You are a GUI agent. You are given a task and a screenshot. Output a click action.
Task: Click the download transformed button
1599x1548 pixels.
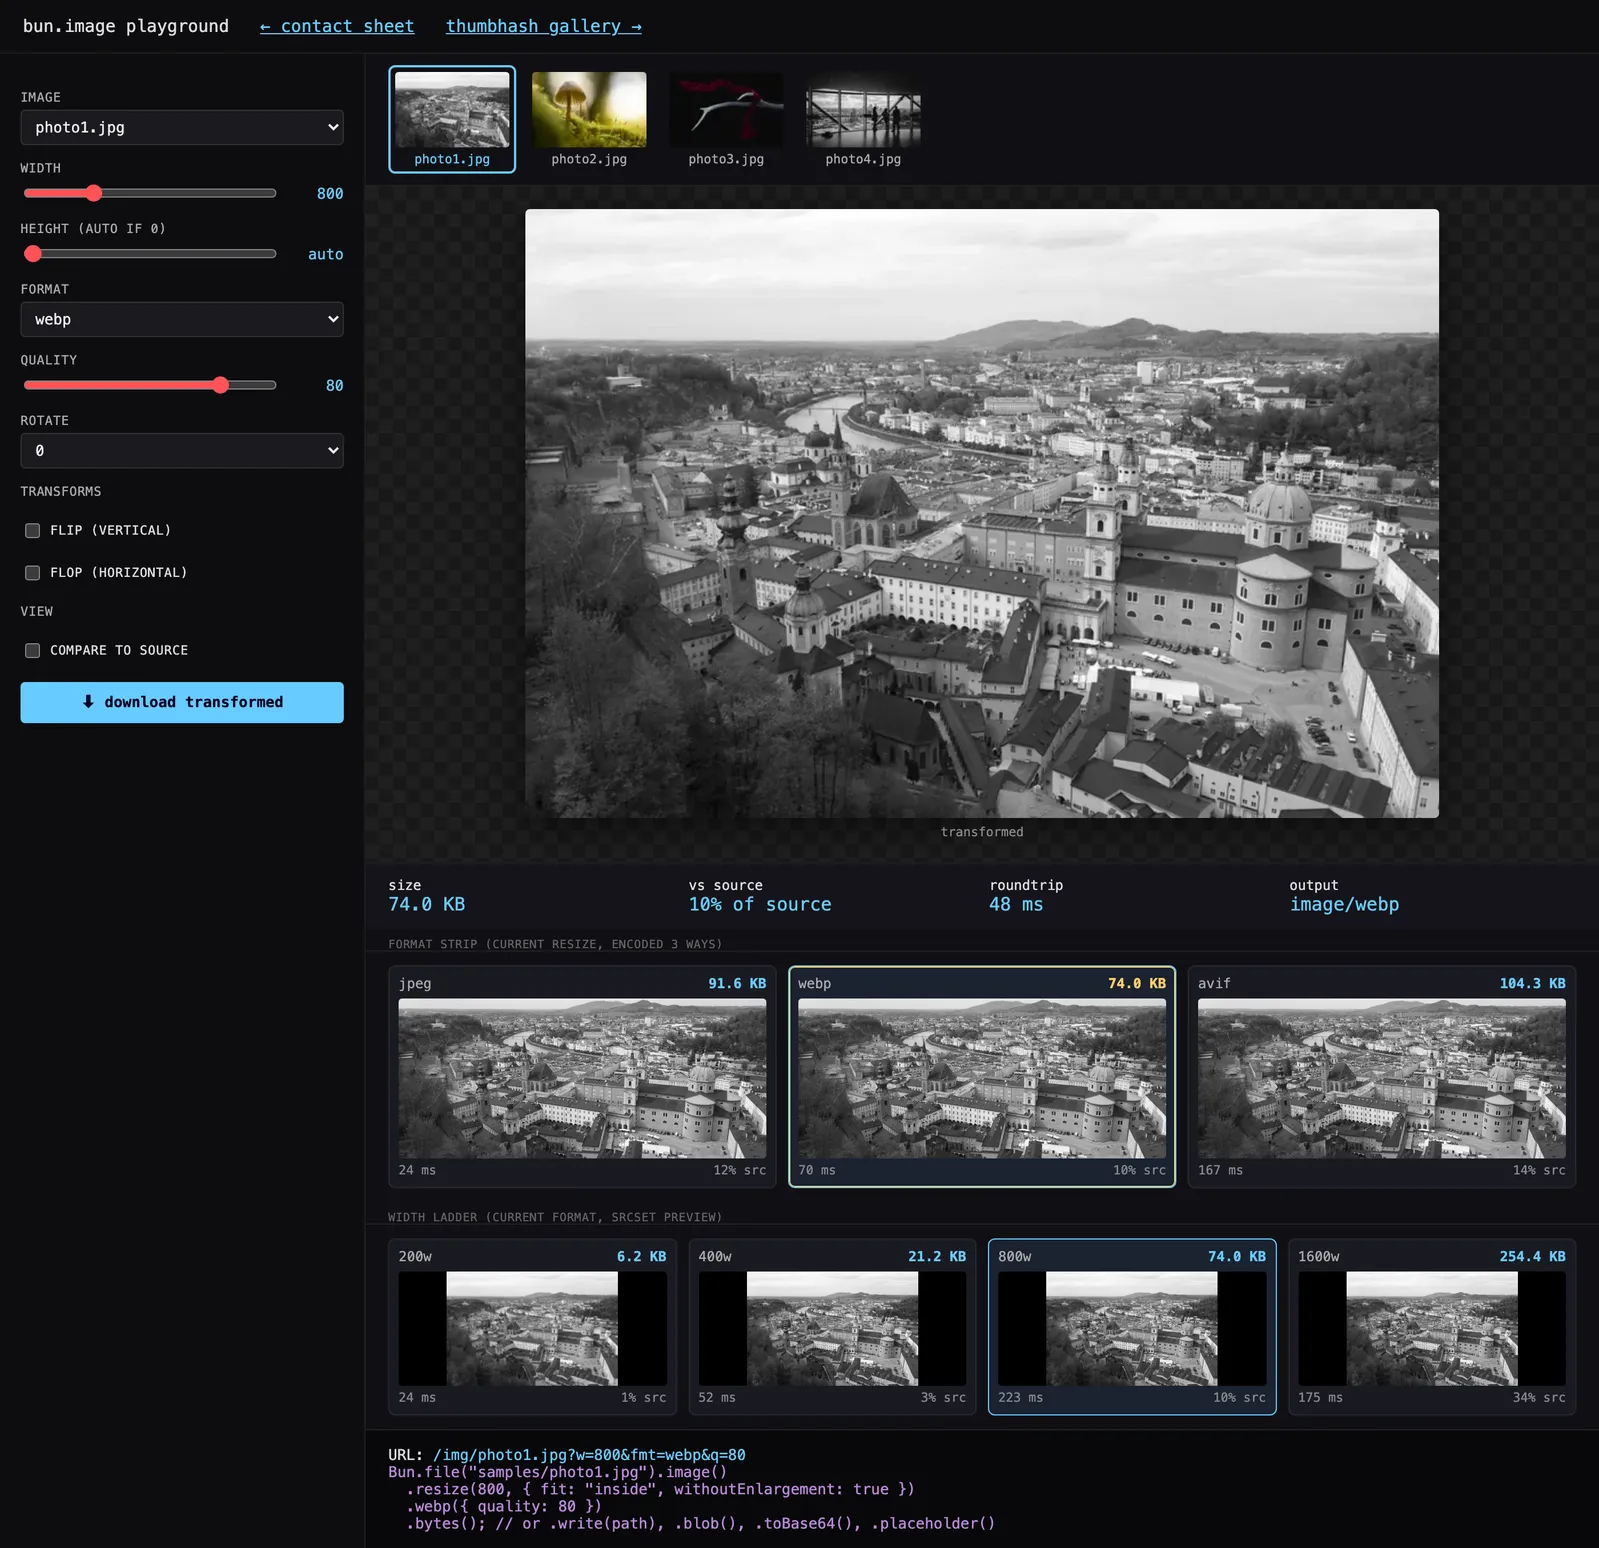pos(182,702)
